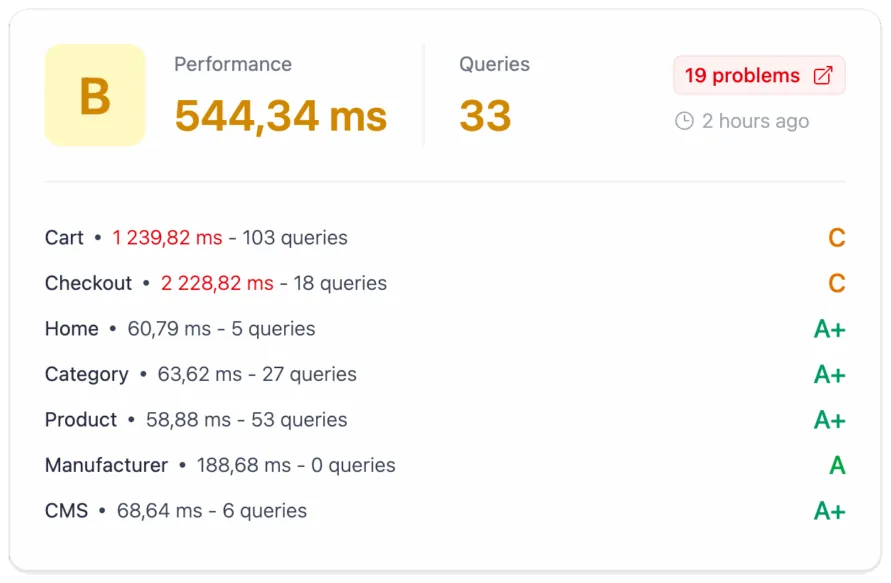Click the clock icon next to 2 hours ago
891x583 pixels.
point(684,121)
